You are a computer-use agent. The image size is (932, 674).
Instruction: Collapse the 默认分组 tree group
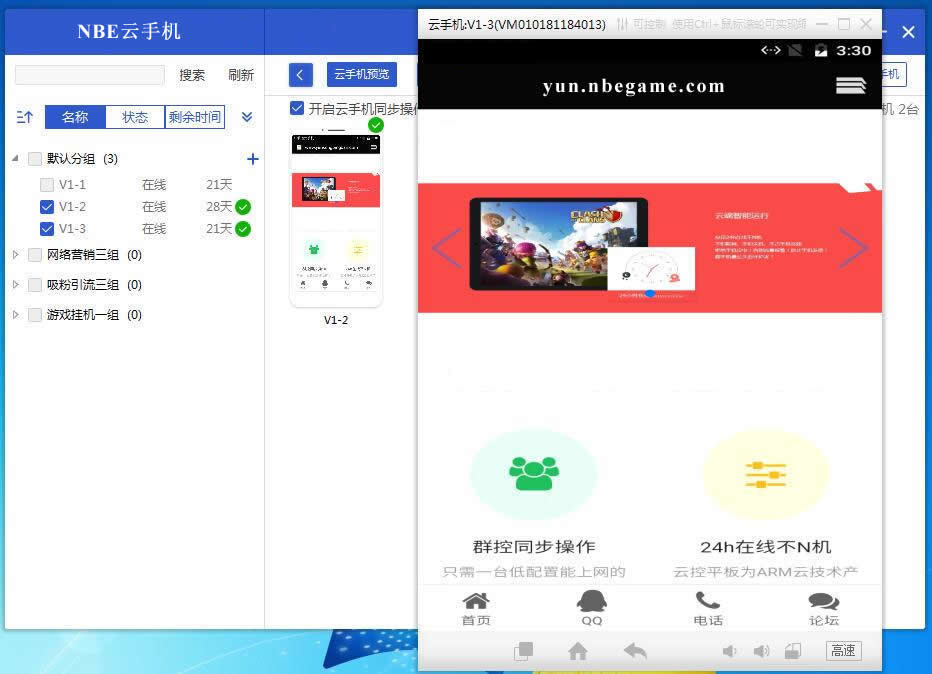click(x=15, y=159)
